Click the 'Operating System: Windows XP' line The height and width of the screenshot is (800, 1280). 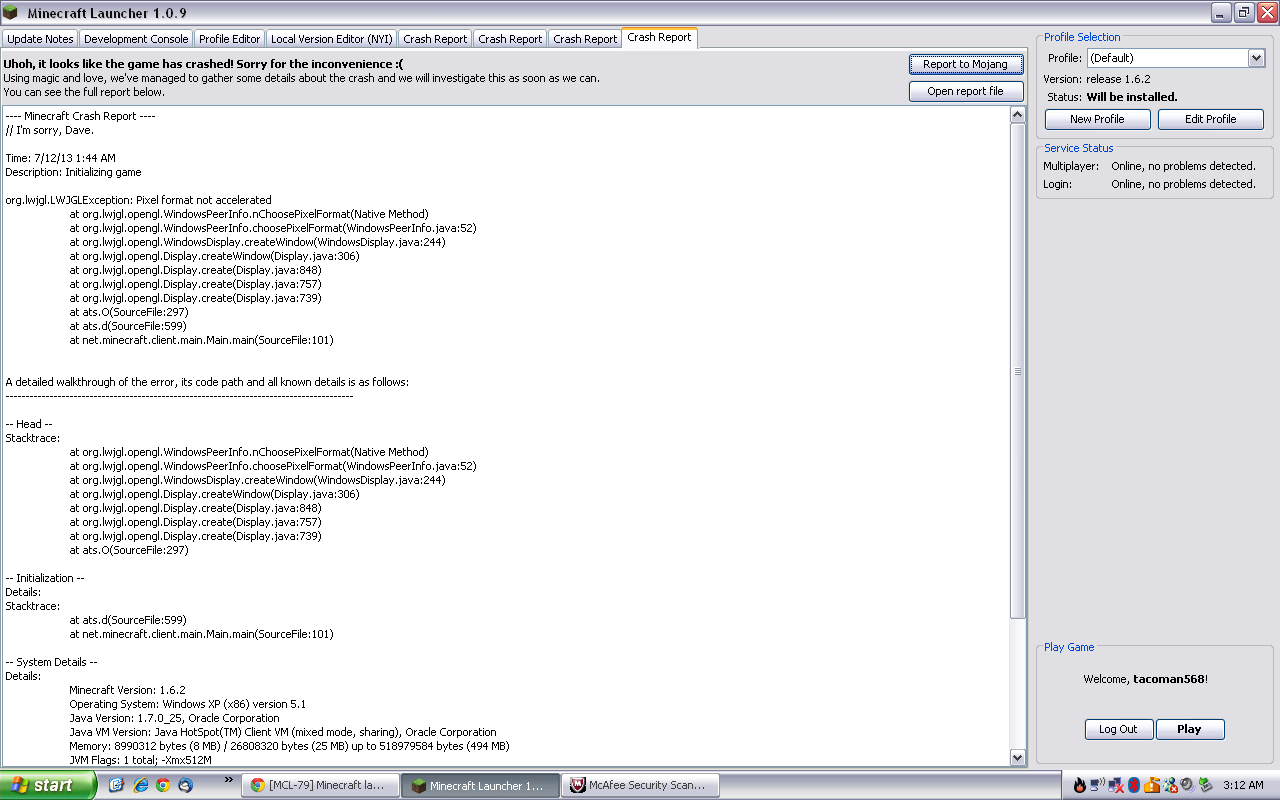[x=187, y=704]
